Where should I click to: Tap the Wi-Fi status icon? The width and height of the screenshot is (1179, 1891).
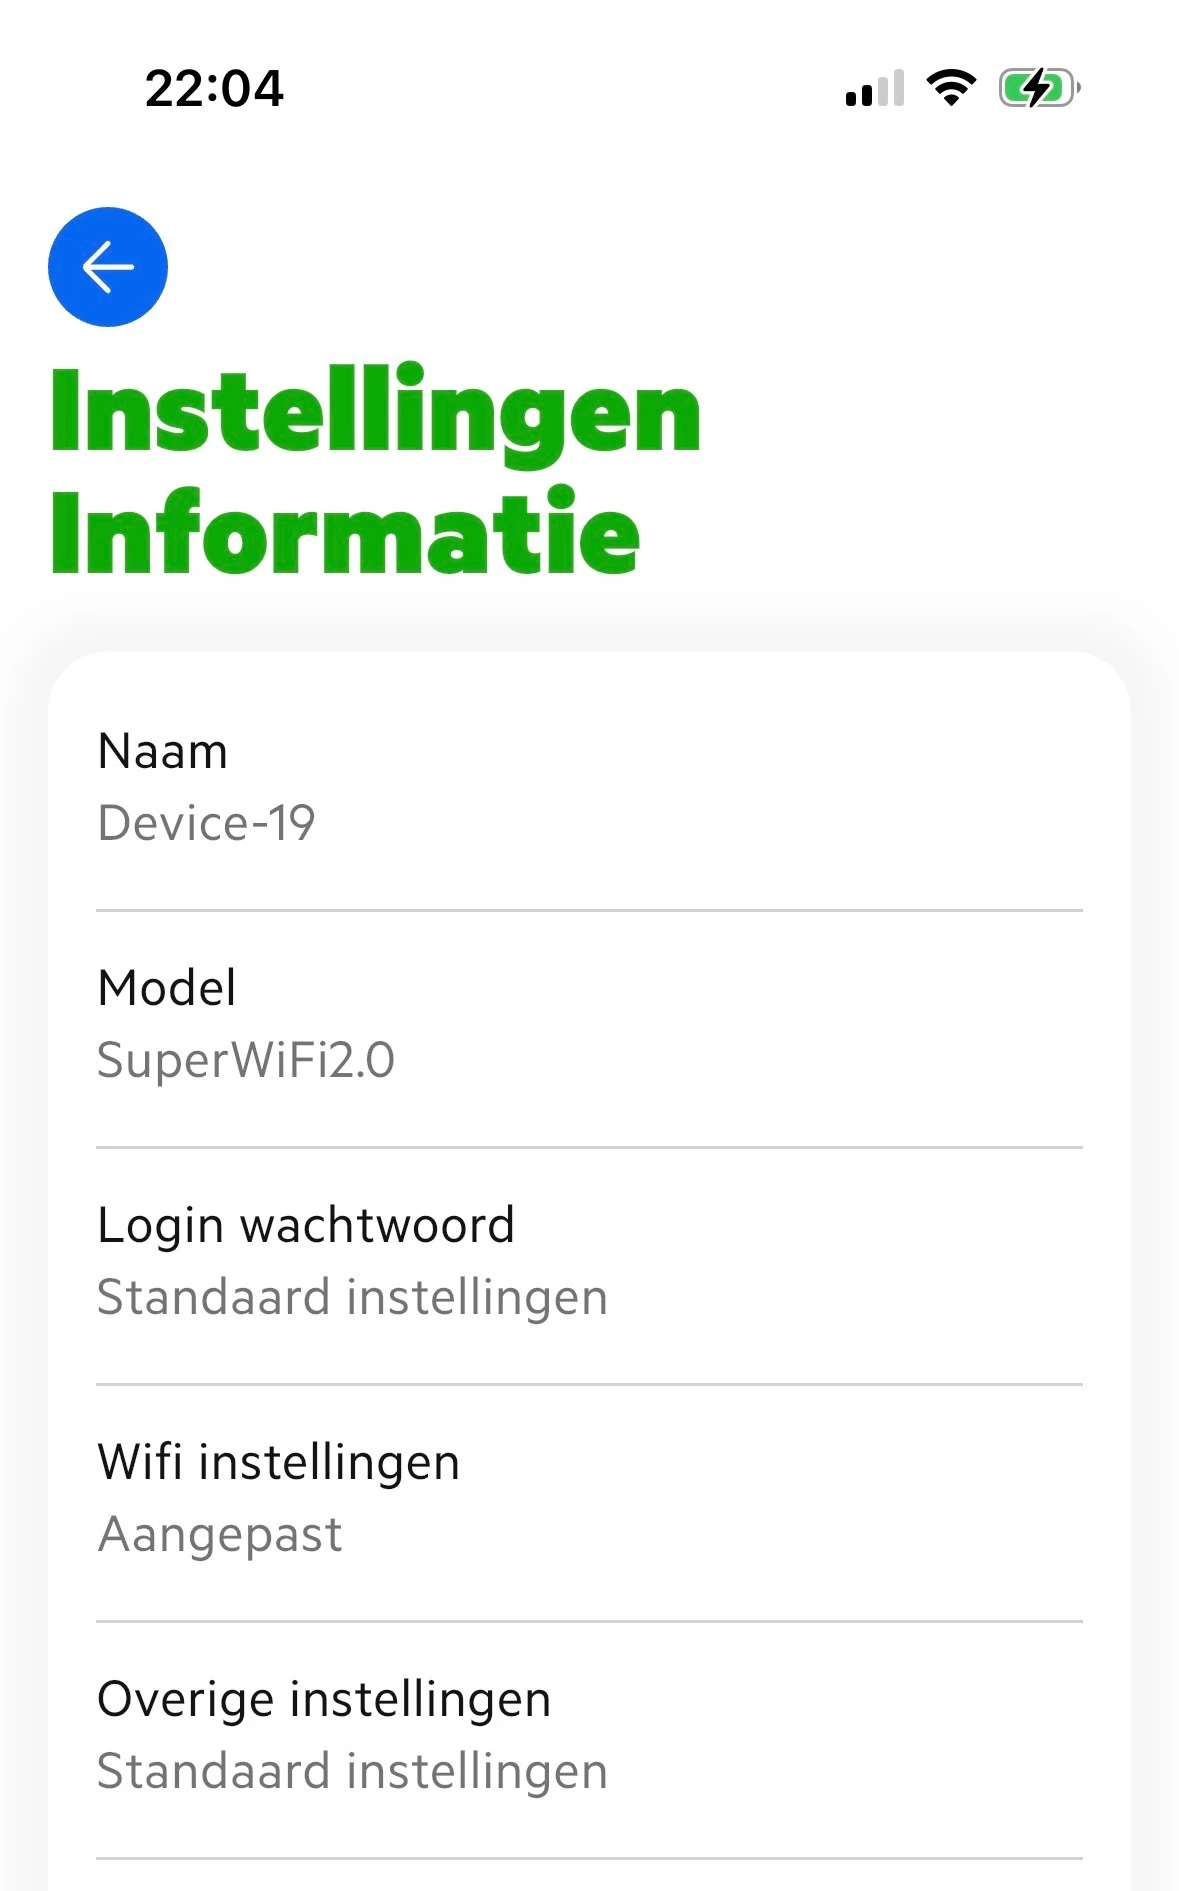pyautogui.click(x=951, y=88)
